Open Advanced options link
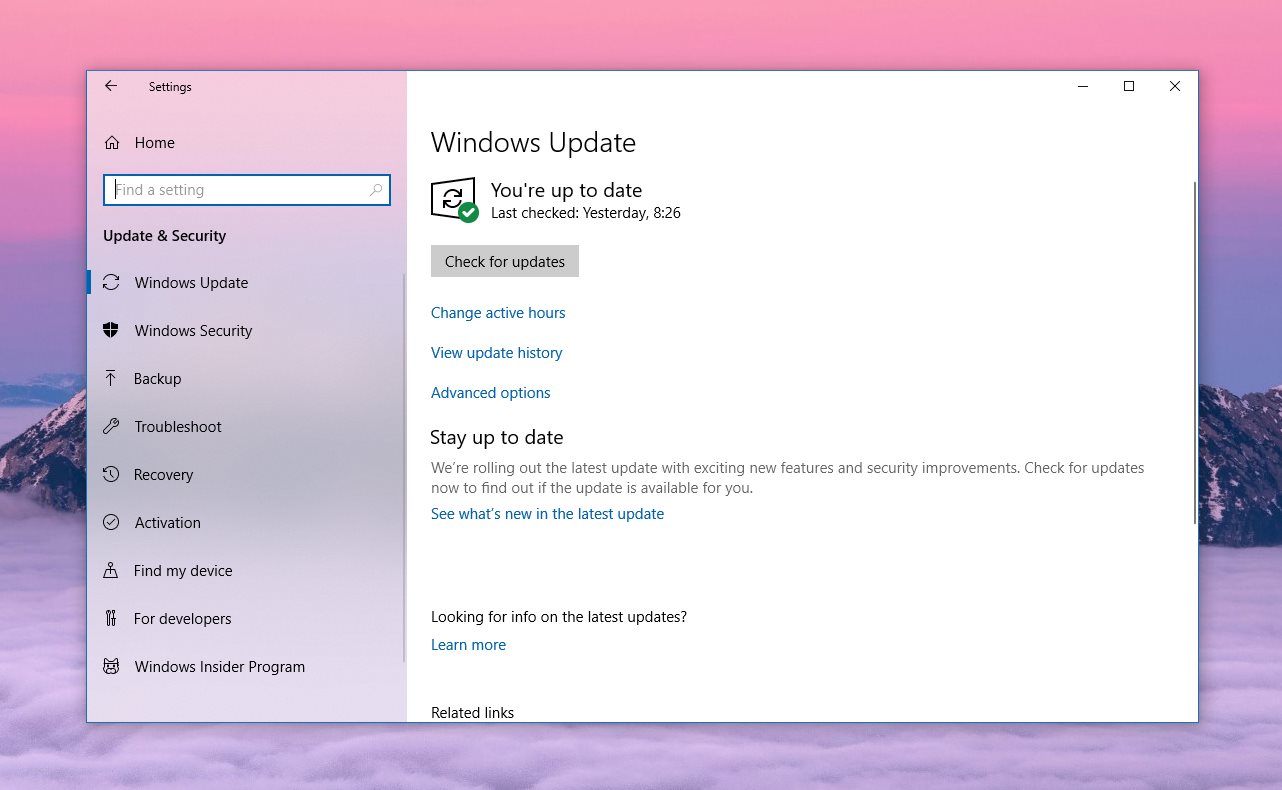The height and width of the screenshot is (790, 1282). (x=491, y=393)
